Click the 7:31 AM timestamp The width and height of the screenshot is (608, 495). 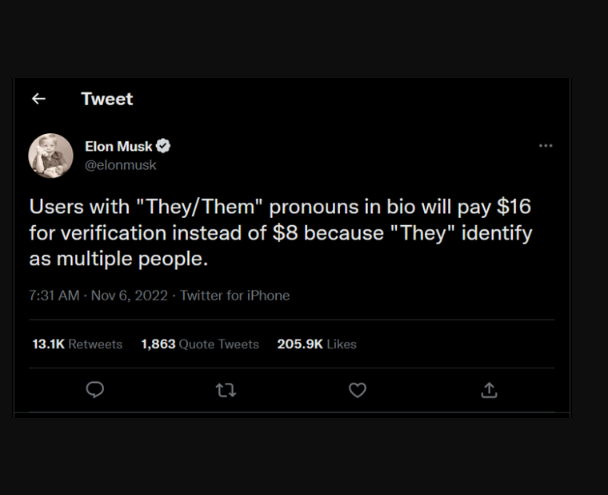coord(55,295)
